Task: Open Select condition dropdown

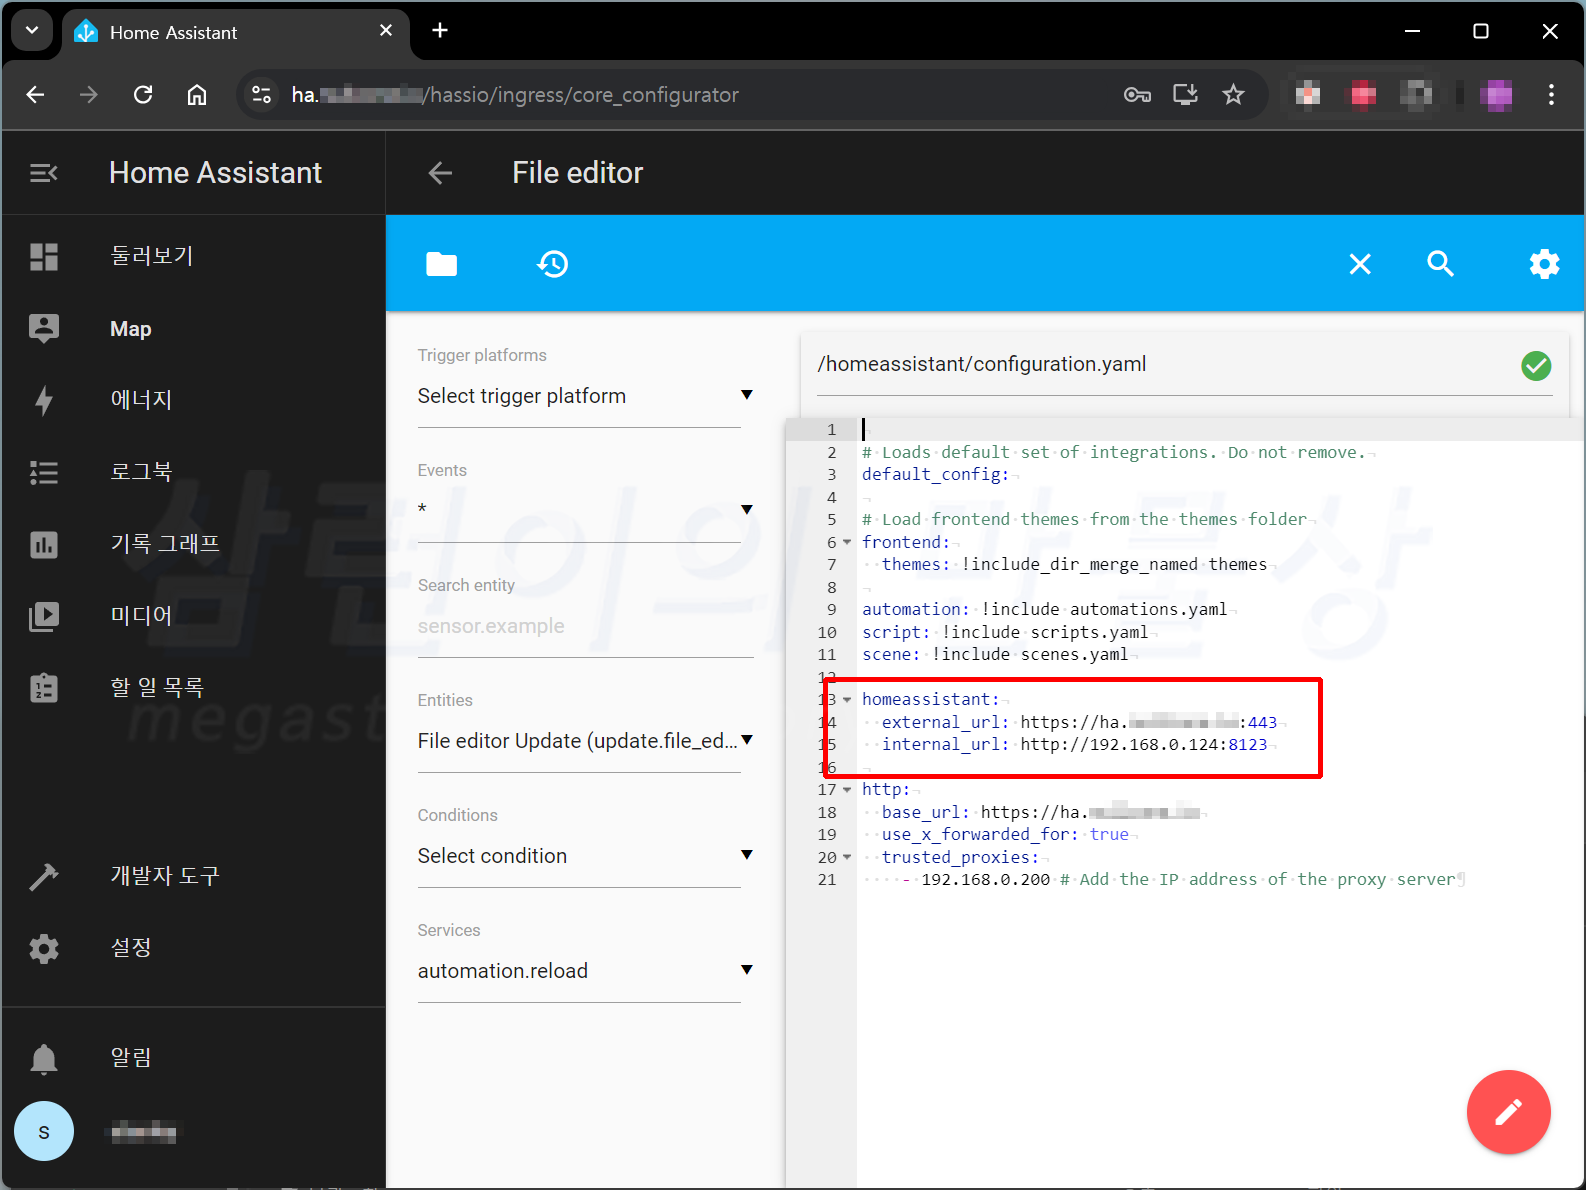Action: pyautogui.click(x=585, y=856)
